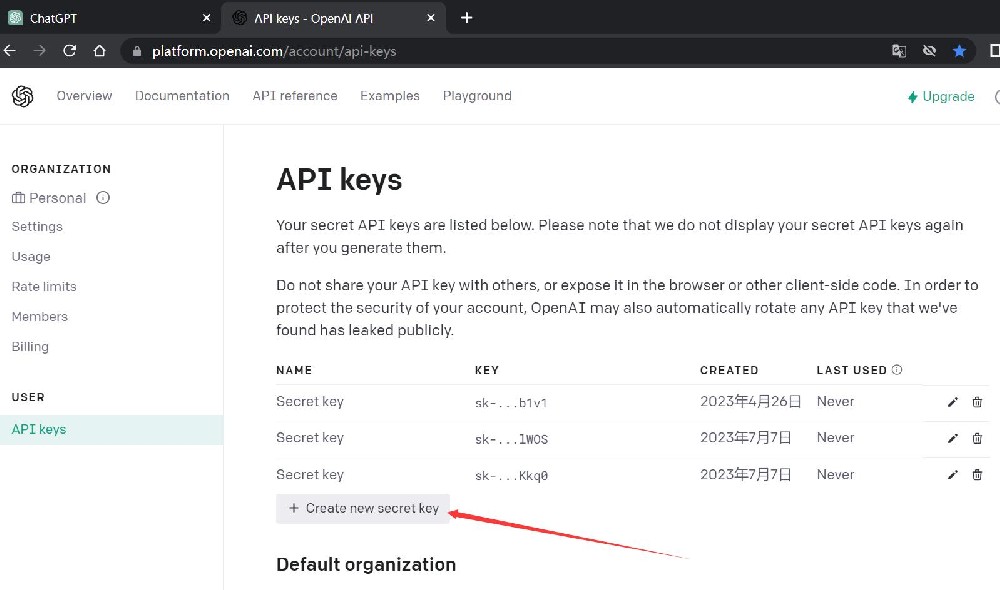Click the API keys page heading
The width and height of the screenshot is (1000, 590).
pos(339,180)
